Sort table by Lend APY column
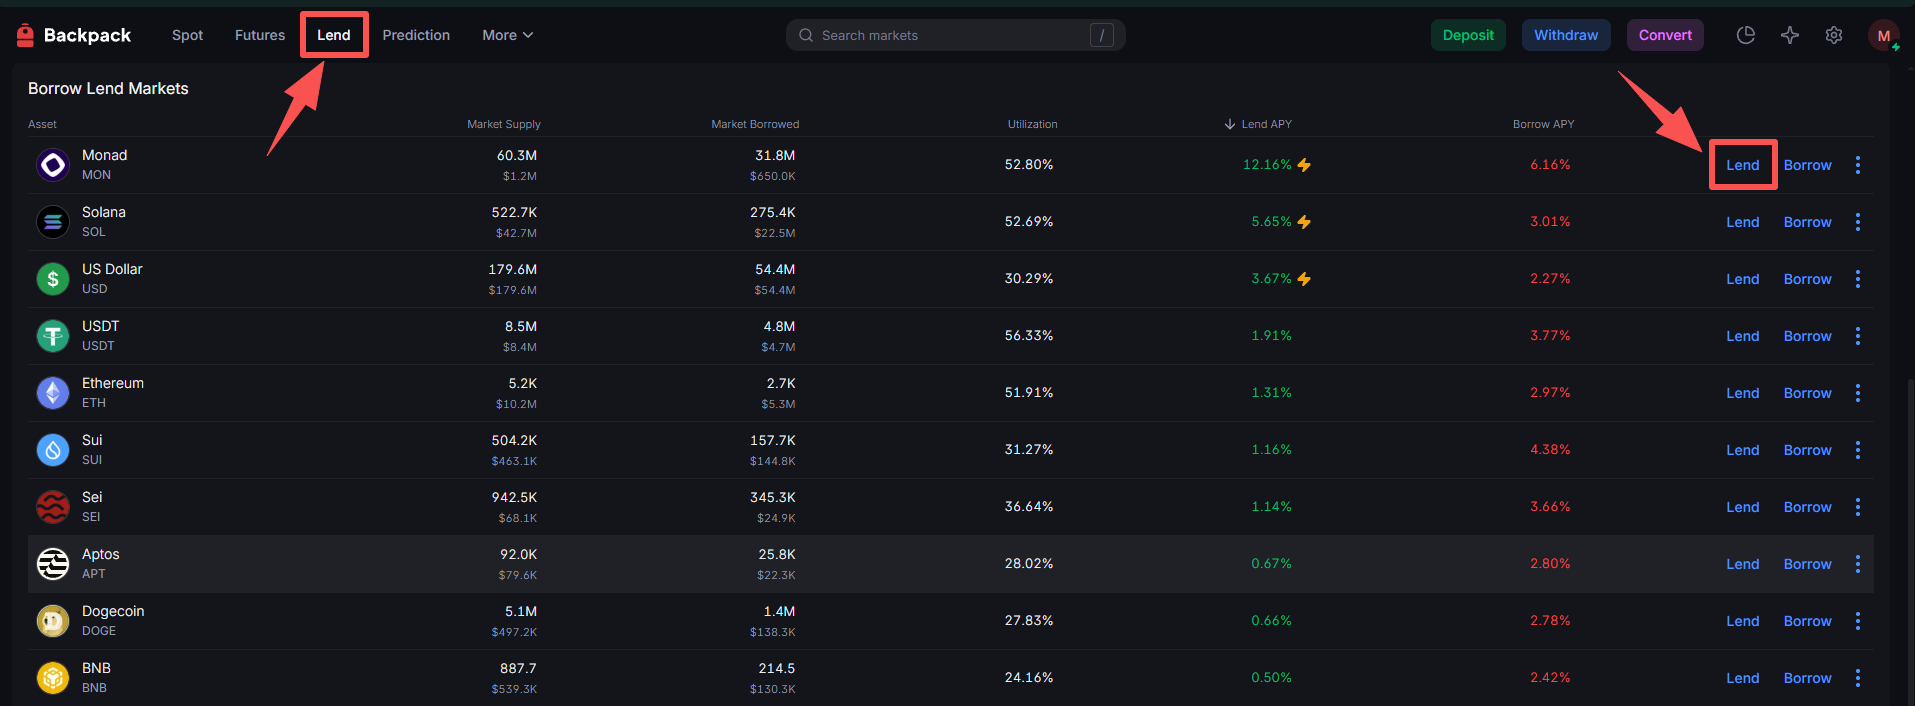Screen dimensions: 1915x706 (1265, 124)
